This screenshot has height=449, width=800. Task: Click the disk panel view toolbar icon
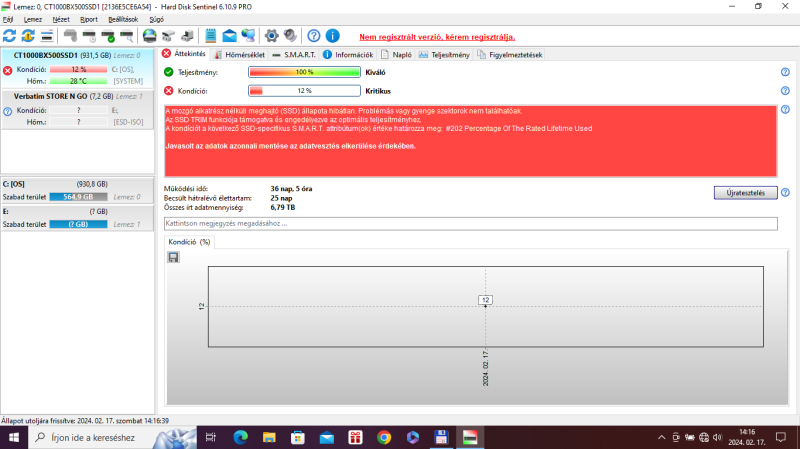pyautogui.click(x=47, y=36)
